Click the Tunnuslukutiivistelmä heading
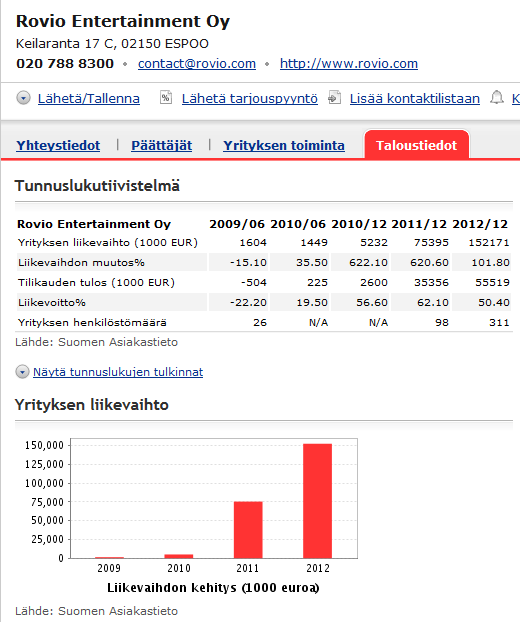Image resolution: width=520 pixels, height=622 pixels. (x=97, y=186)
